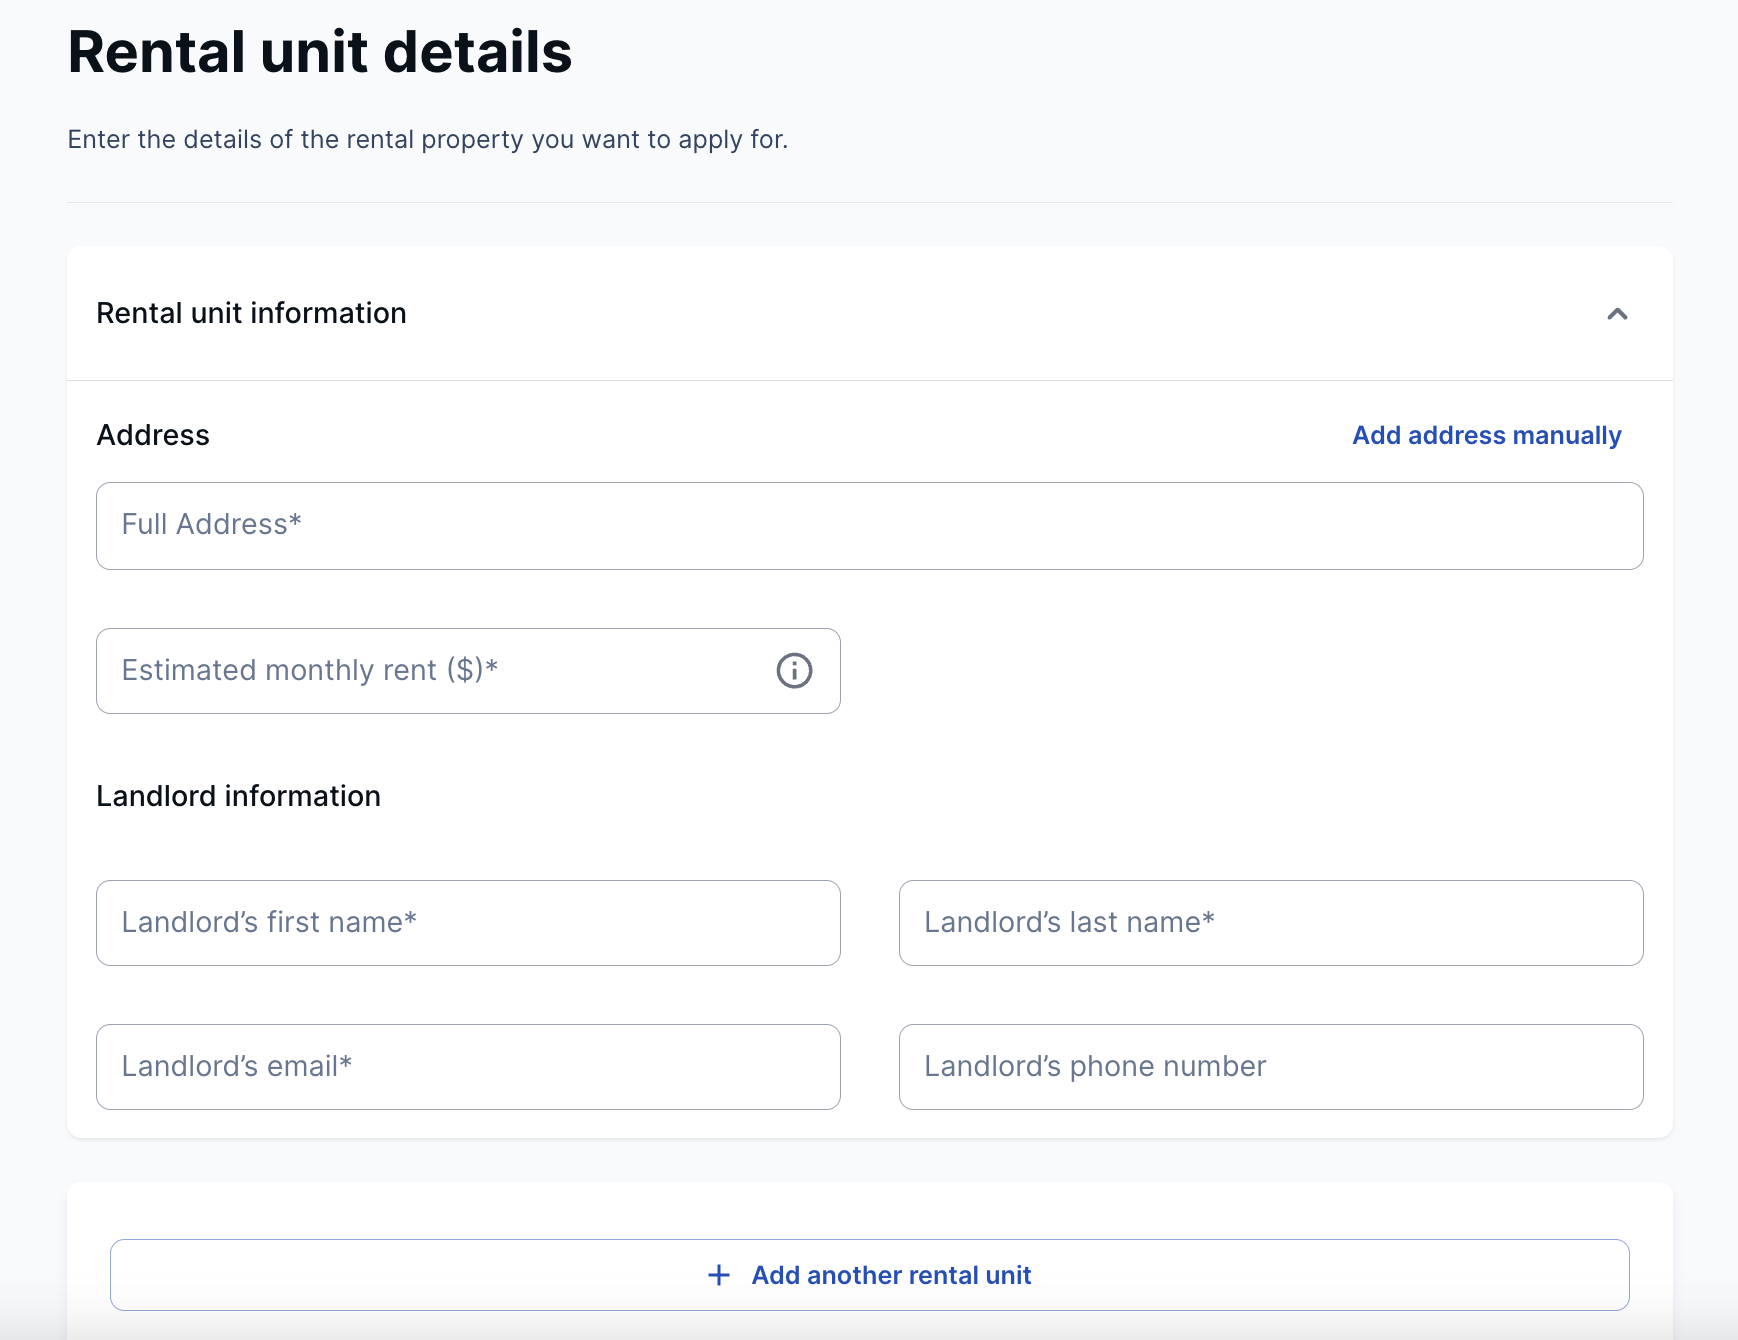Click into the Estimated monthly rent field
The image size is (1738, 1340).
[x=440, y=671]
